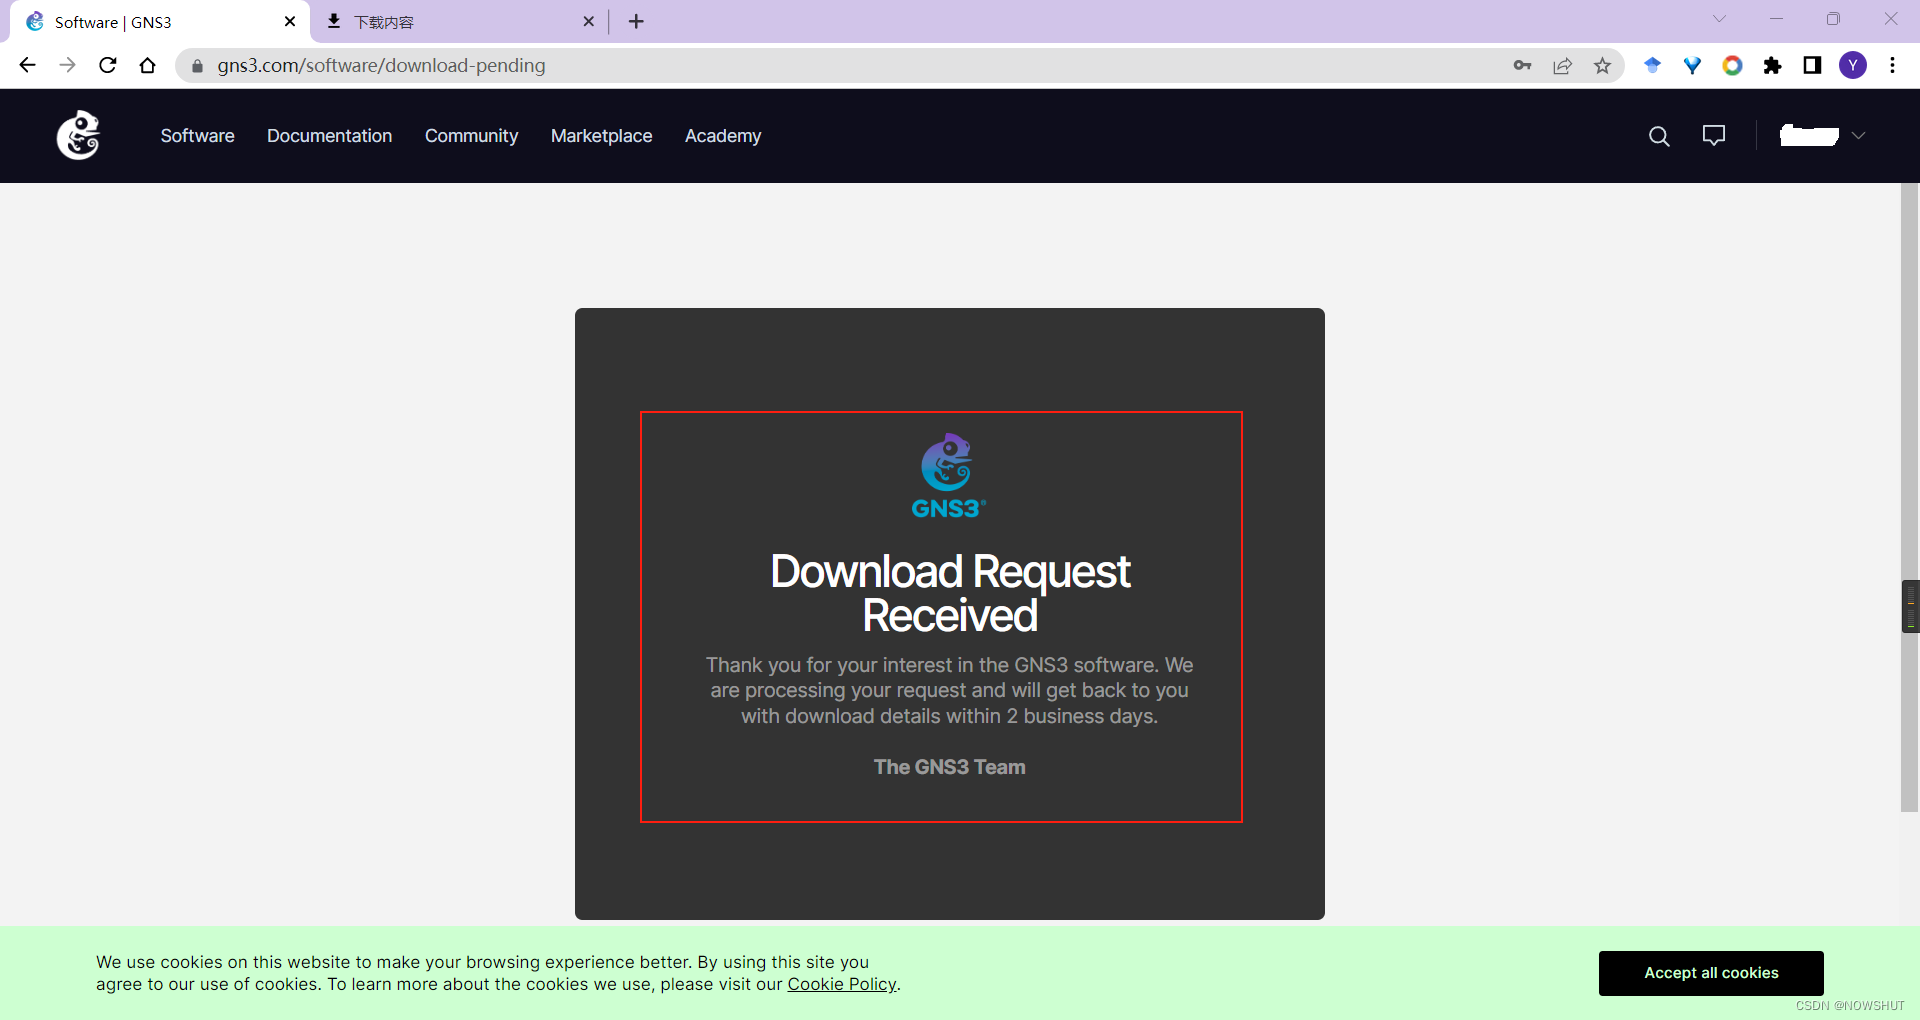Open the chat messages icon in navbar

pos(1714,135)
